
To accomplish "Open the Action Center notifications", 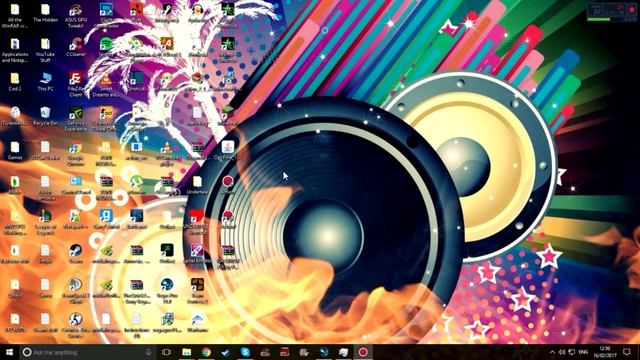I will pyautogui.click(x=627, y=352).
